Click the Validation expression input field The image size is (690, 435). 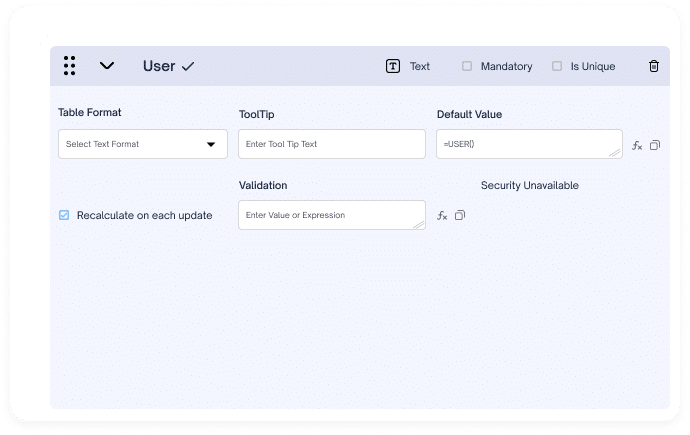[332, 215]
